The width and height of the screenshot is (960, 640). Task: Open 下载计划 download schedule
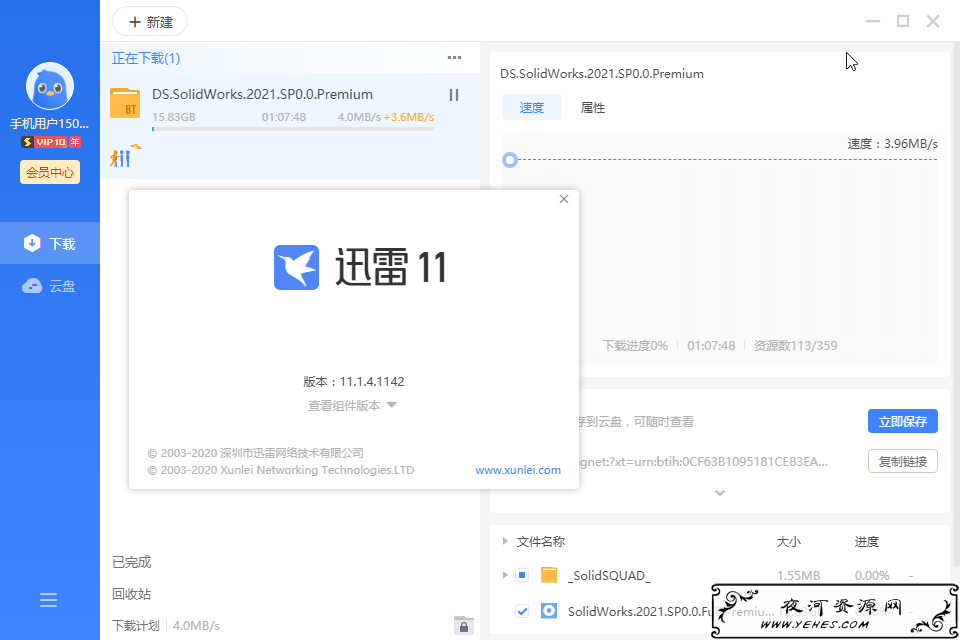point(135,625)
